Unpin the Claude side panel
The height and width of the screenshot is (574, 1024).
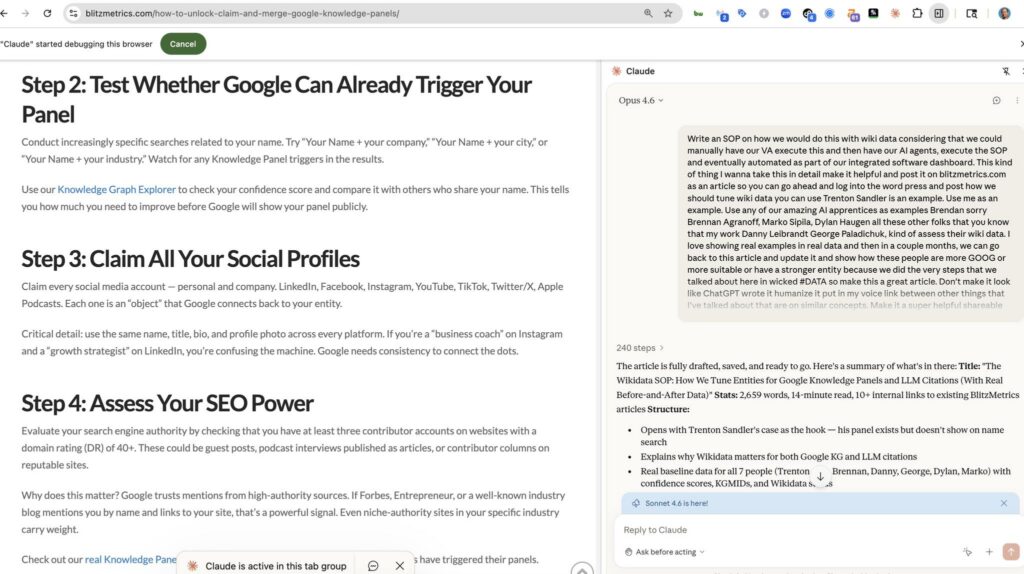click(1006, 72)
